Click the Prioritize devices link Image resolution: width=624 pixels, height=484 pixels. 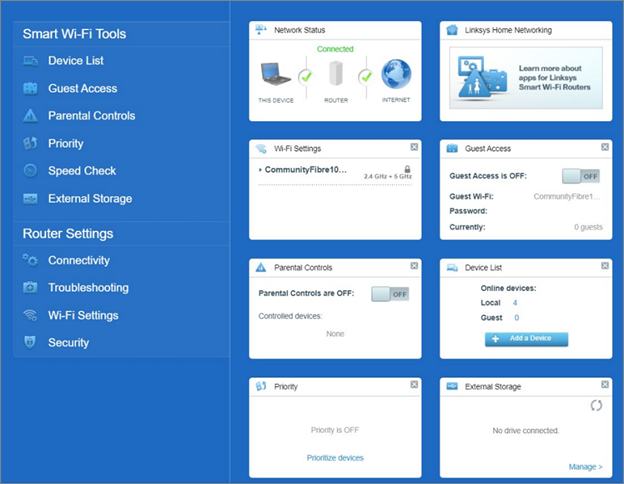pyautogui.click(x=335, y=458)
